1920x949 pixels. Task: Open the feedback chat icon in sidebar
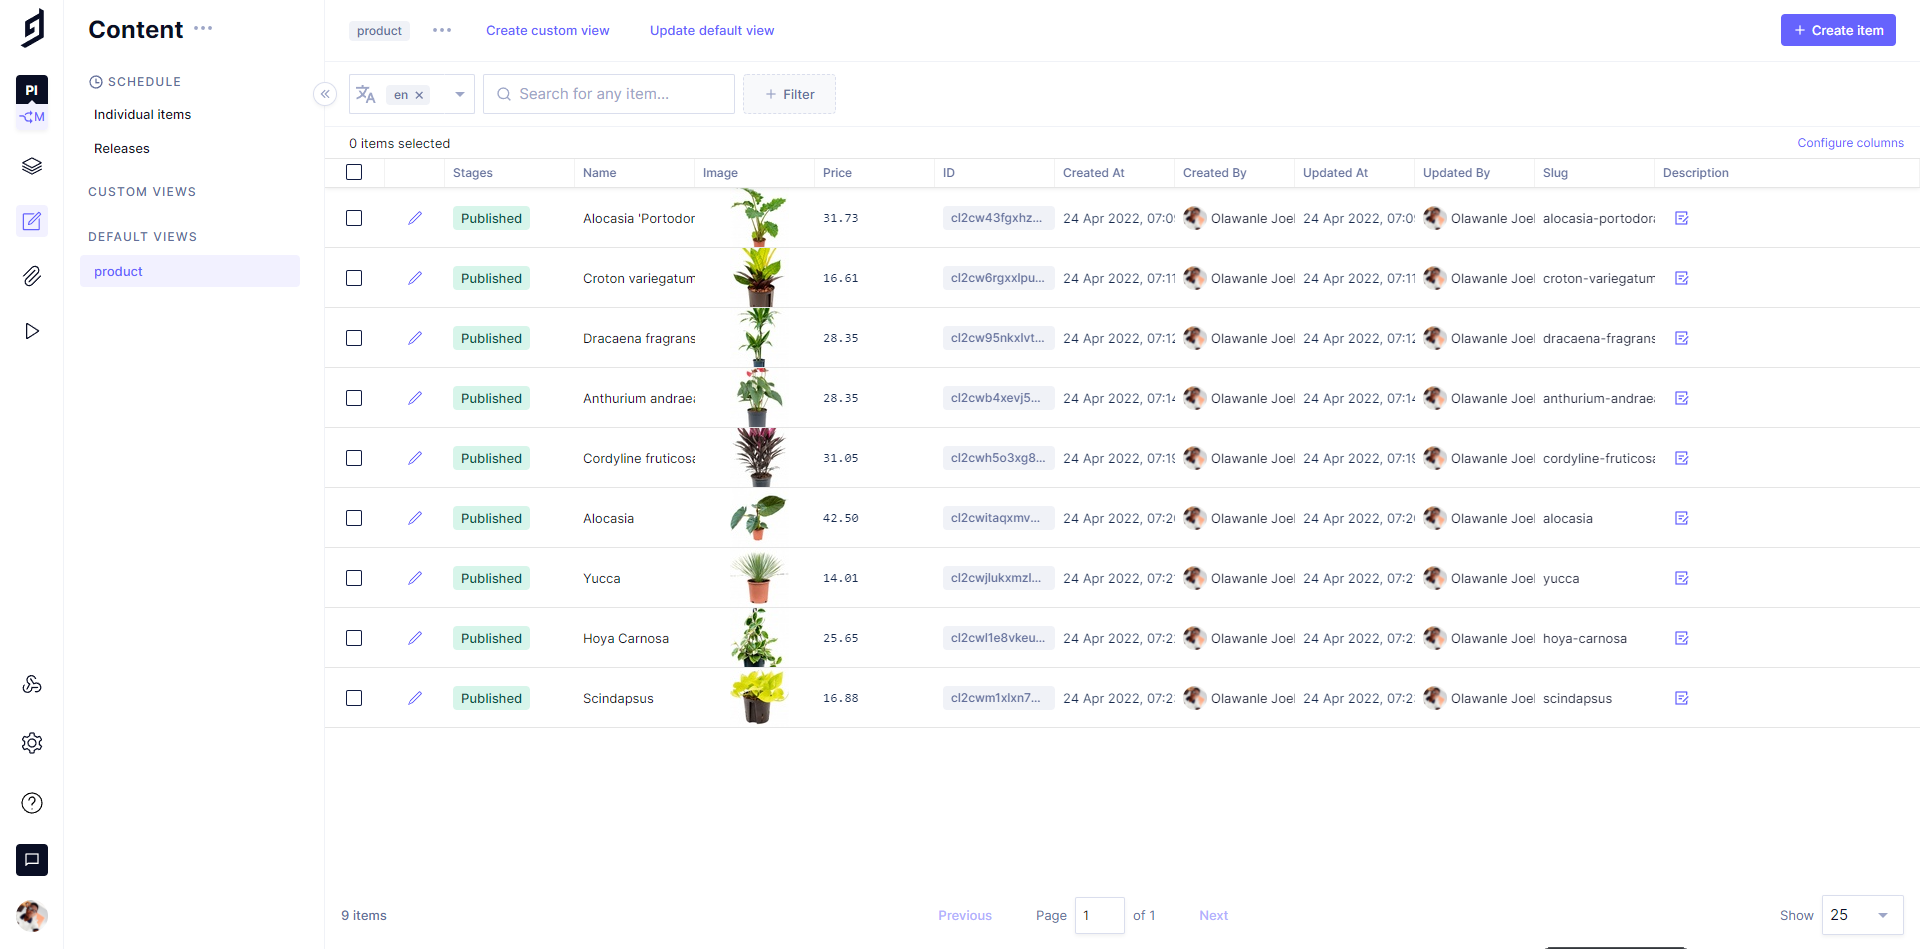tap(32, 860)
